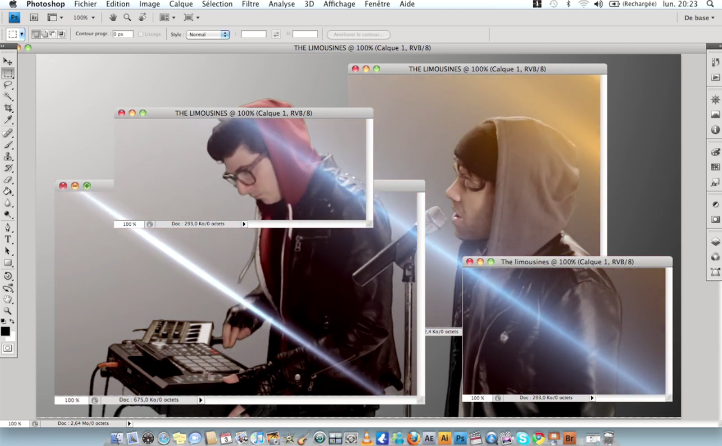Image resolution: width=722 pixels, height=446 pixels.
Task: Select the 3D Rotate tool
Action: point(8,276)
